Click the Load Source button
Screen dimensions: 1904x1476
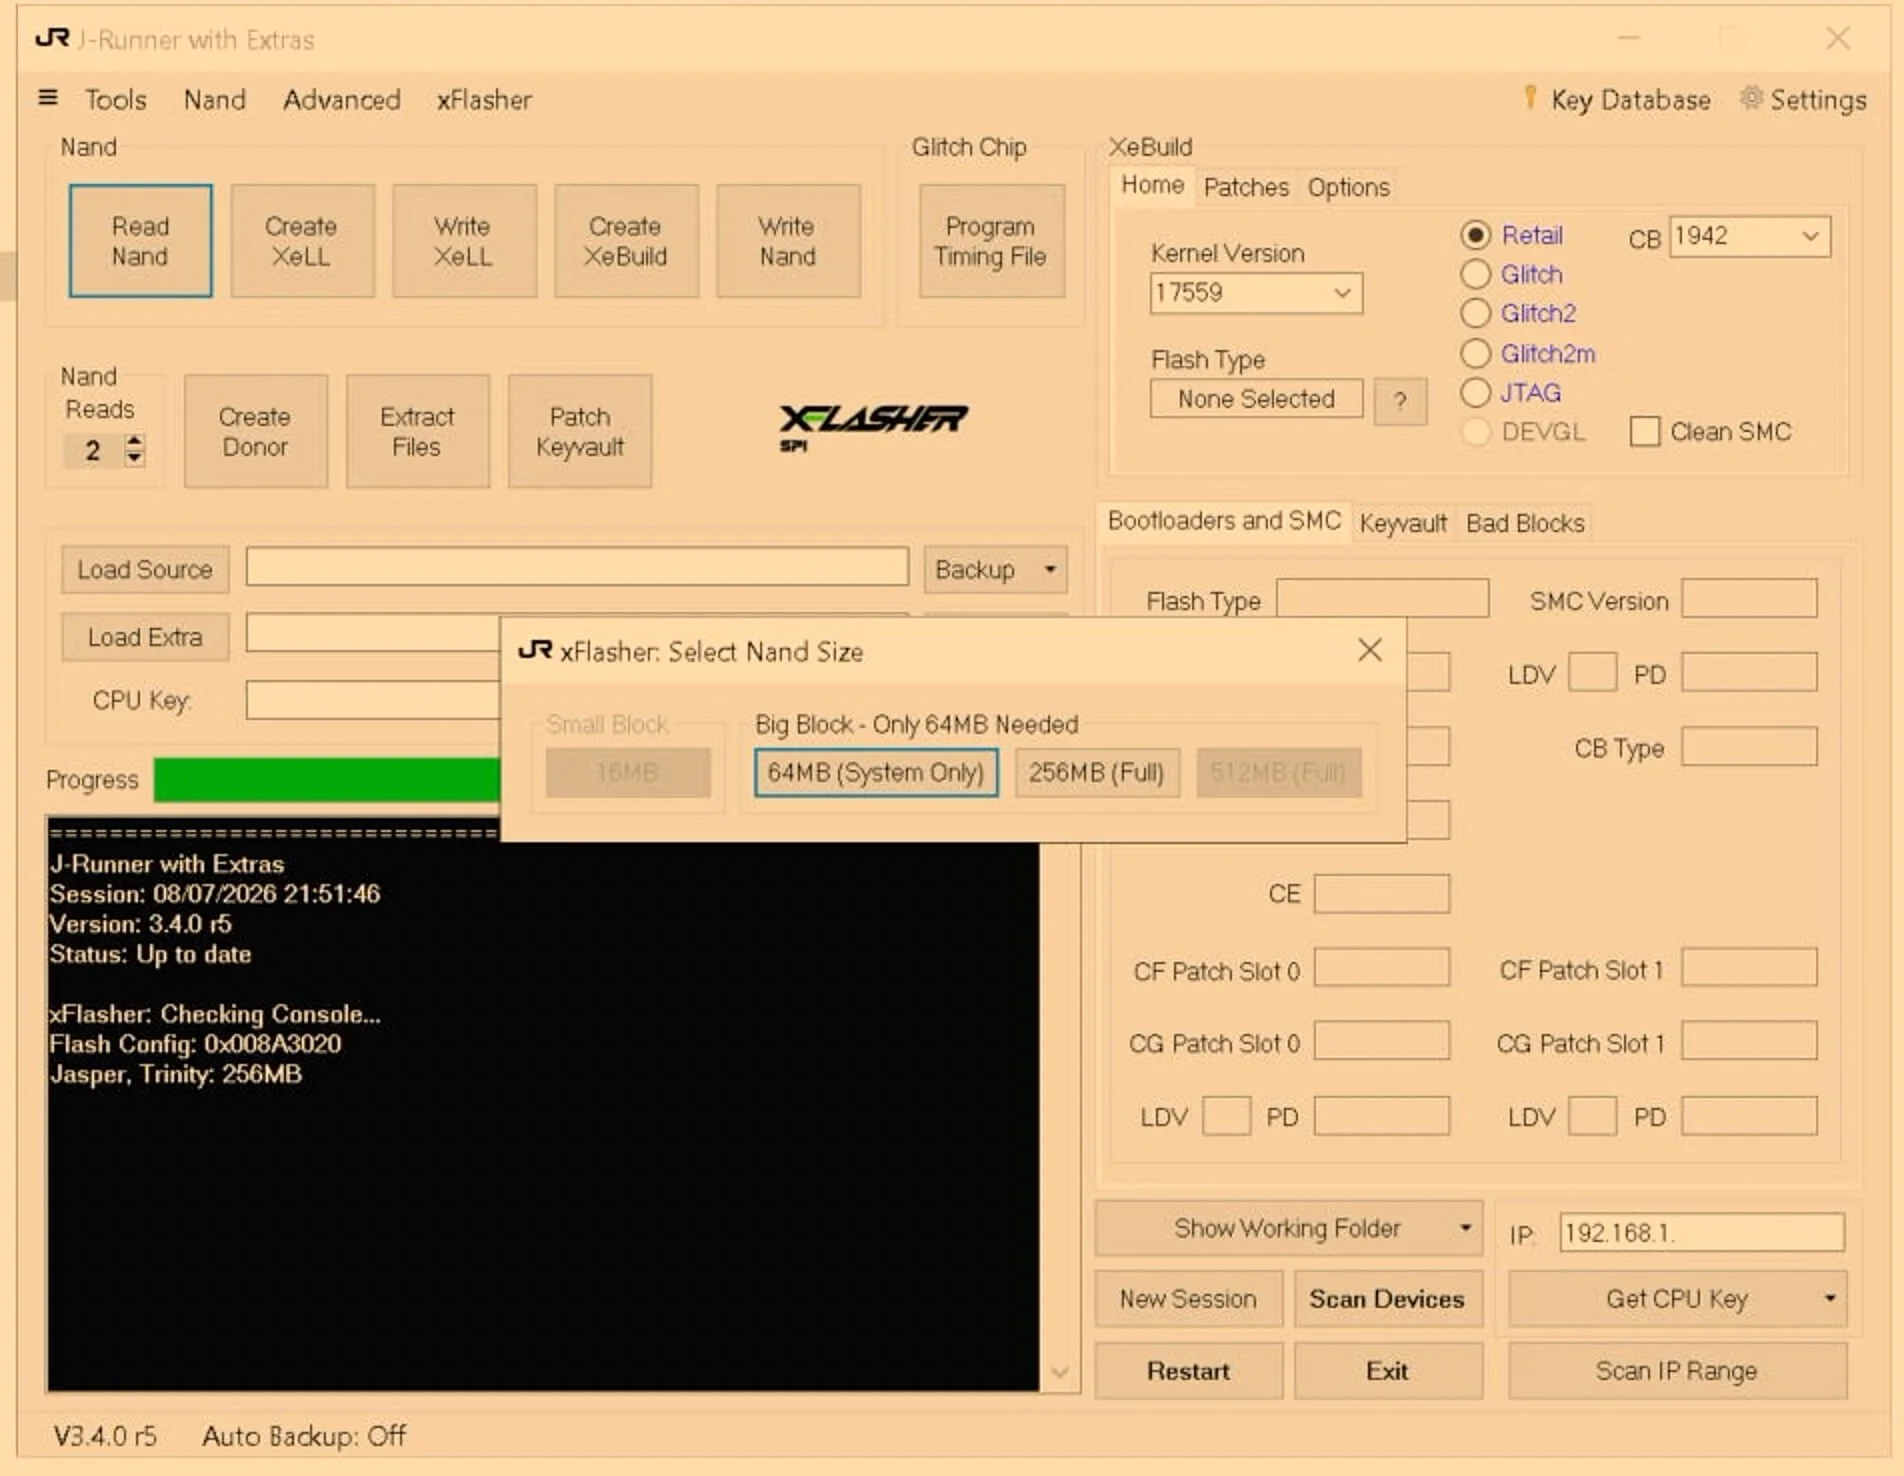tap(145, 569)
